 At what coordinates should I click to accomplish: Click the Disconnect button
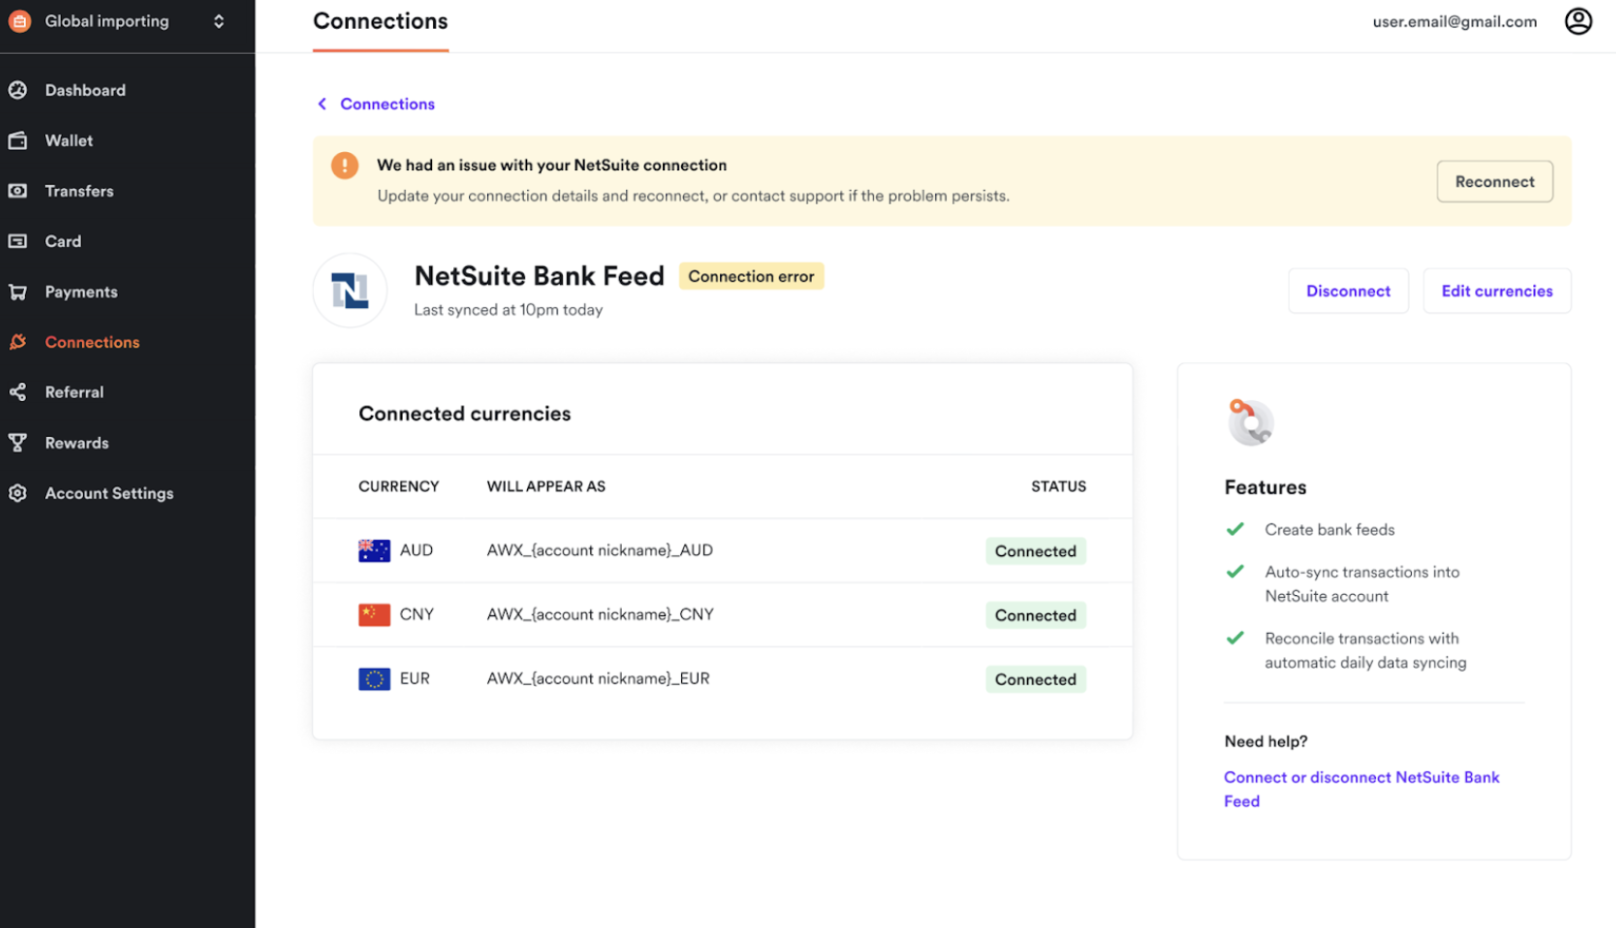1348,291
